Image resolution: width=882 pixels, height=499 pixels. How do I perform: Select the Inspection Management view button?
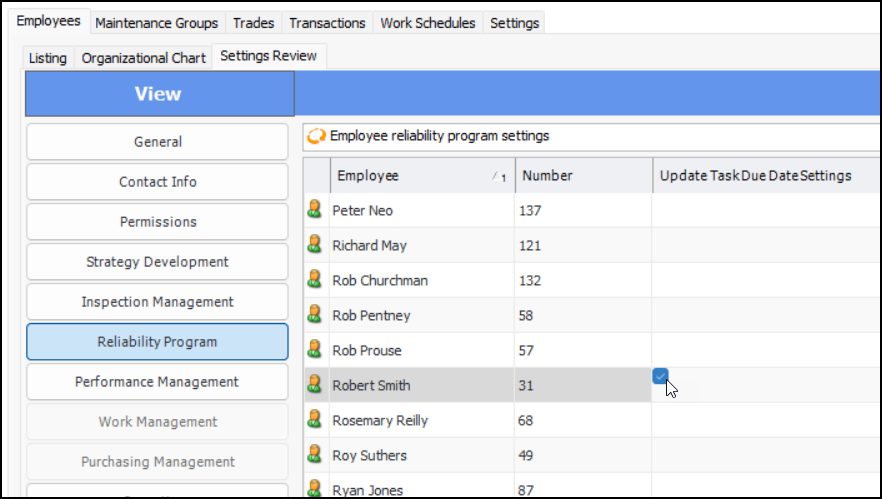(x=157, y=302)
